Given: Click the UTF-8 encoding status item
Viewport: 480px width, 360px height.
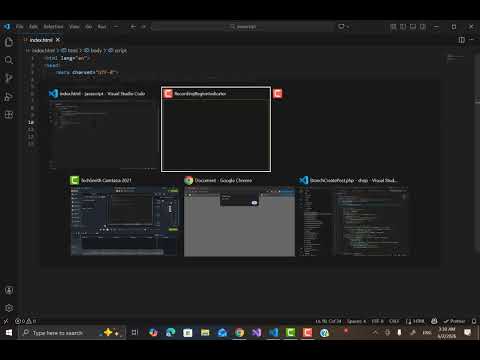Looking at the screenshot, I should (378, 321).
